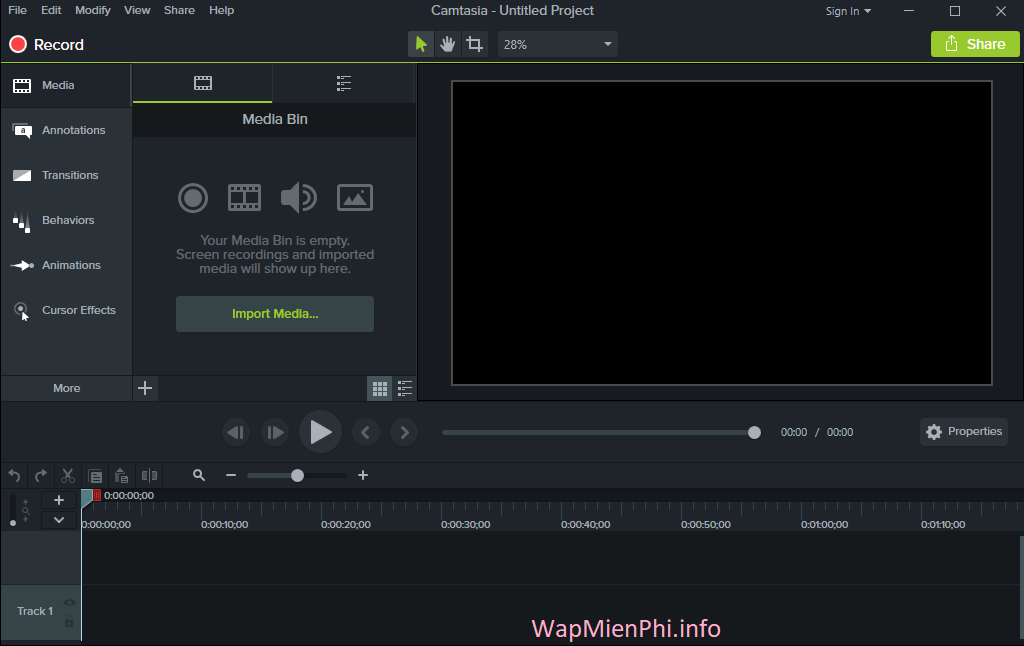Screen dimensions: 1024x646
Task: Open the Share menu in menu bar
Action: coord(179,10)
